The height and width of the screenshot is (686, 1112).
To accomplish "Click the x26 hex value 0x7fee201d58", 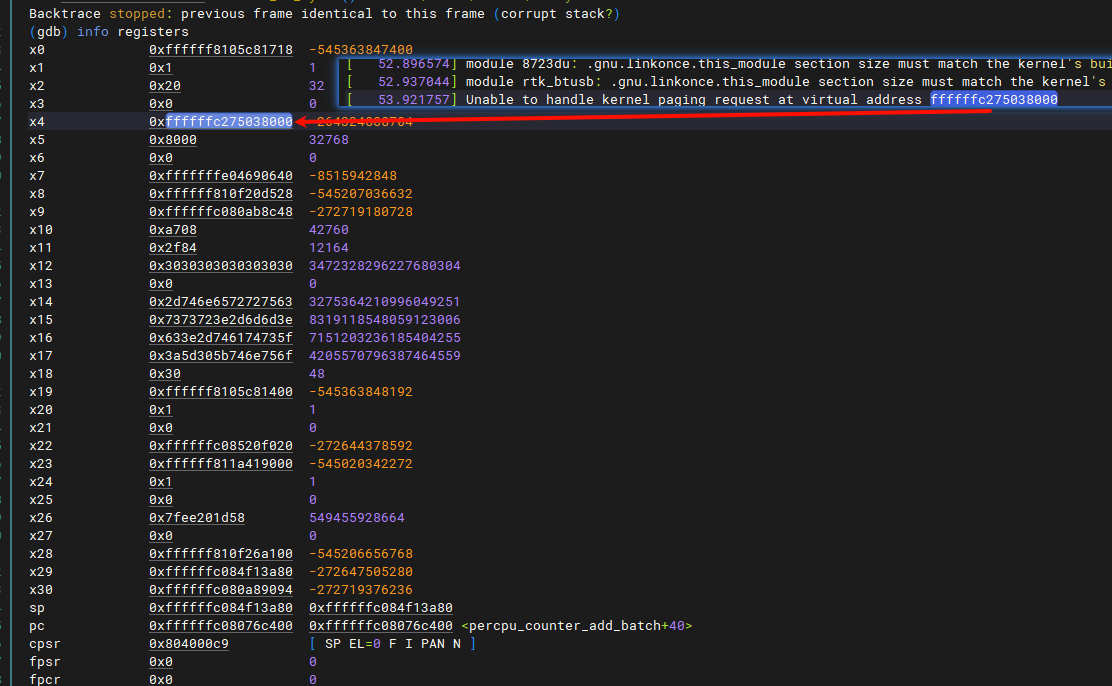I will [x=196, y=518].
